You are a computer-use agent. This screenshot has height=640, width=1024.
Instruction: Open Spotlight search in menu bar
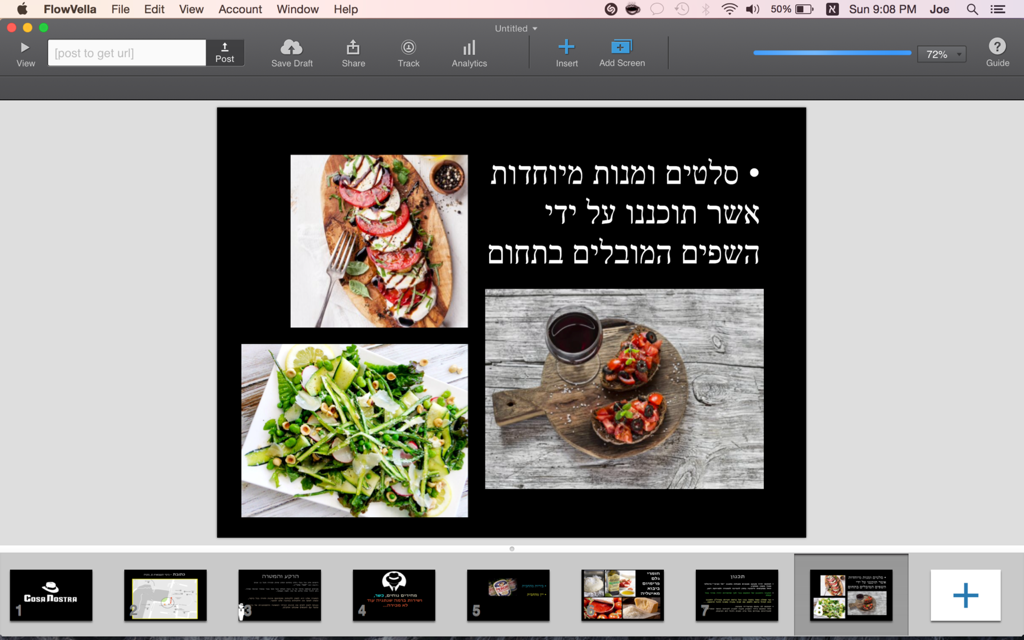pyautogui.click(x=972, y=9)
